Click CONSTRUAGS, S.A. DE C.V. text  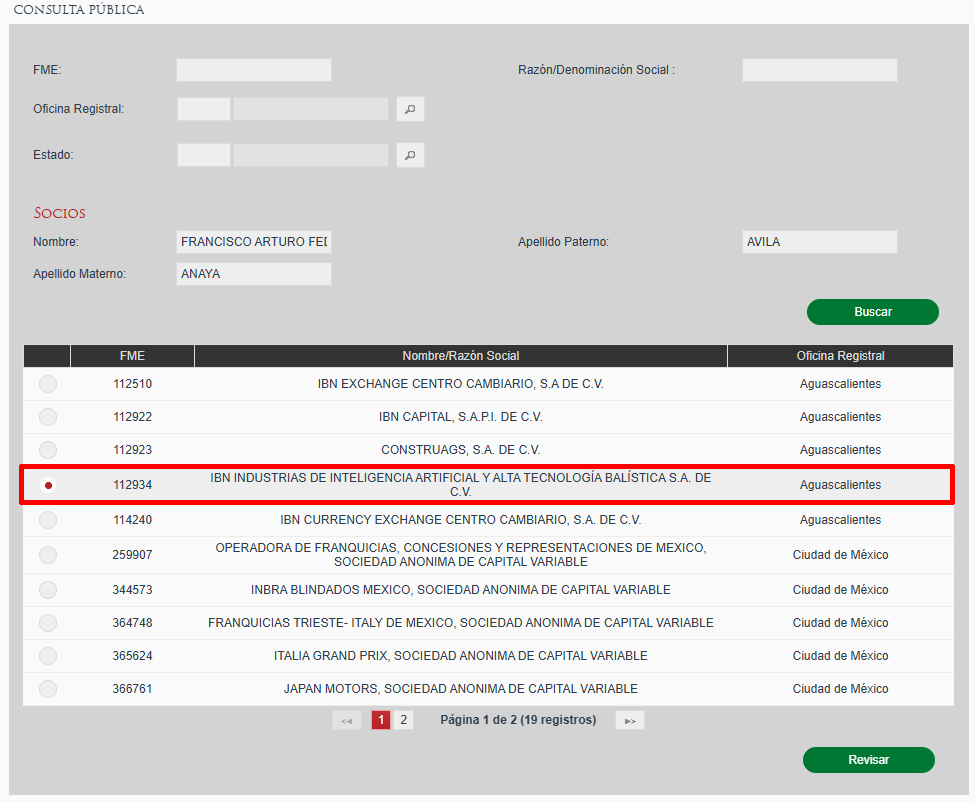(x=461, y=450)
